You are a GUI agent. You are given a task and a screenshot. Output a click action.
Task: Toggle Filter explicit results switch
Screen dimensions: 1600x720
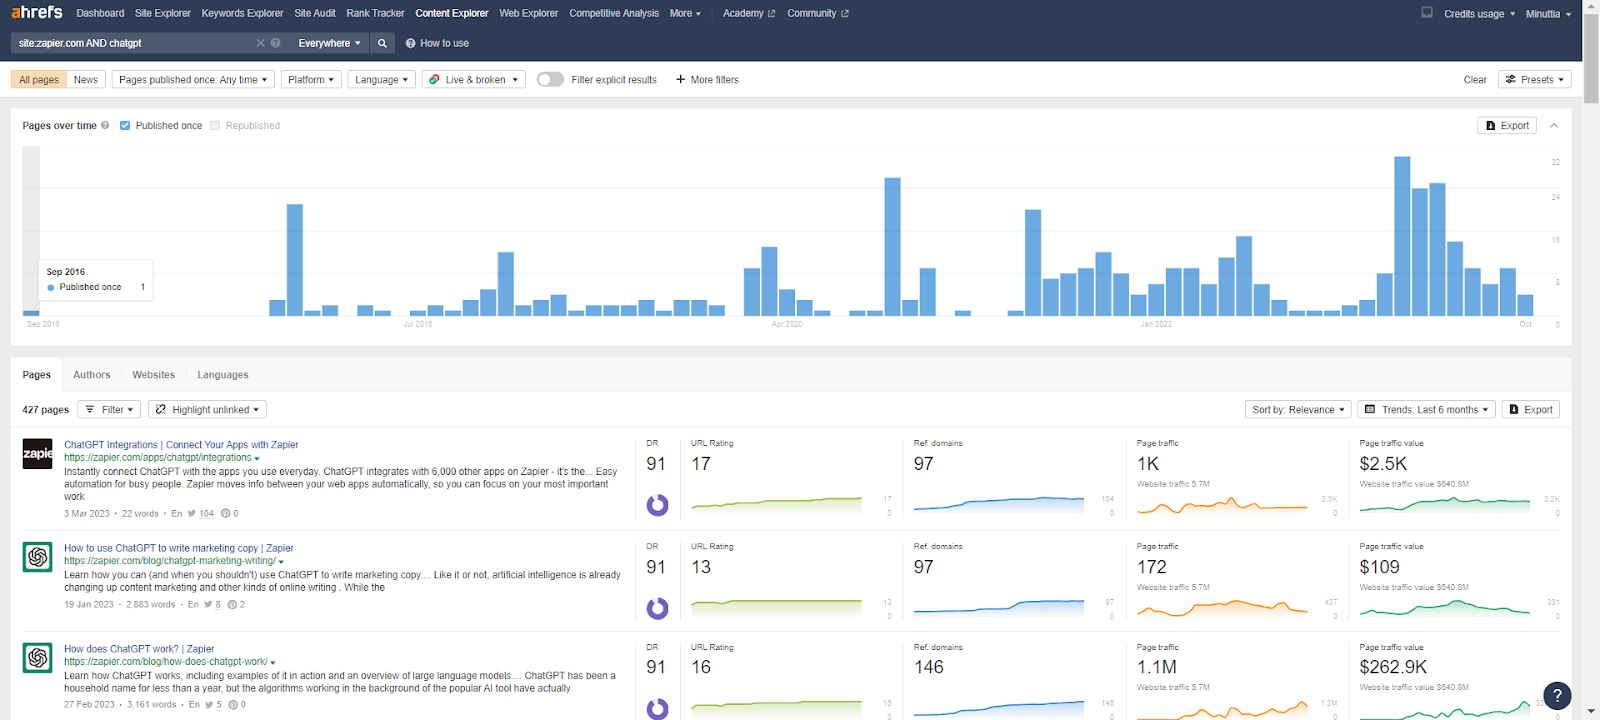click(550, 79)
